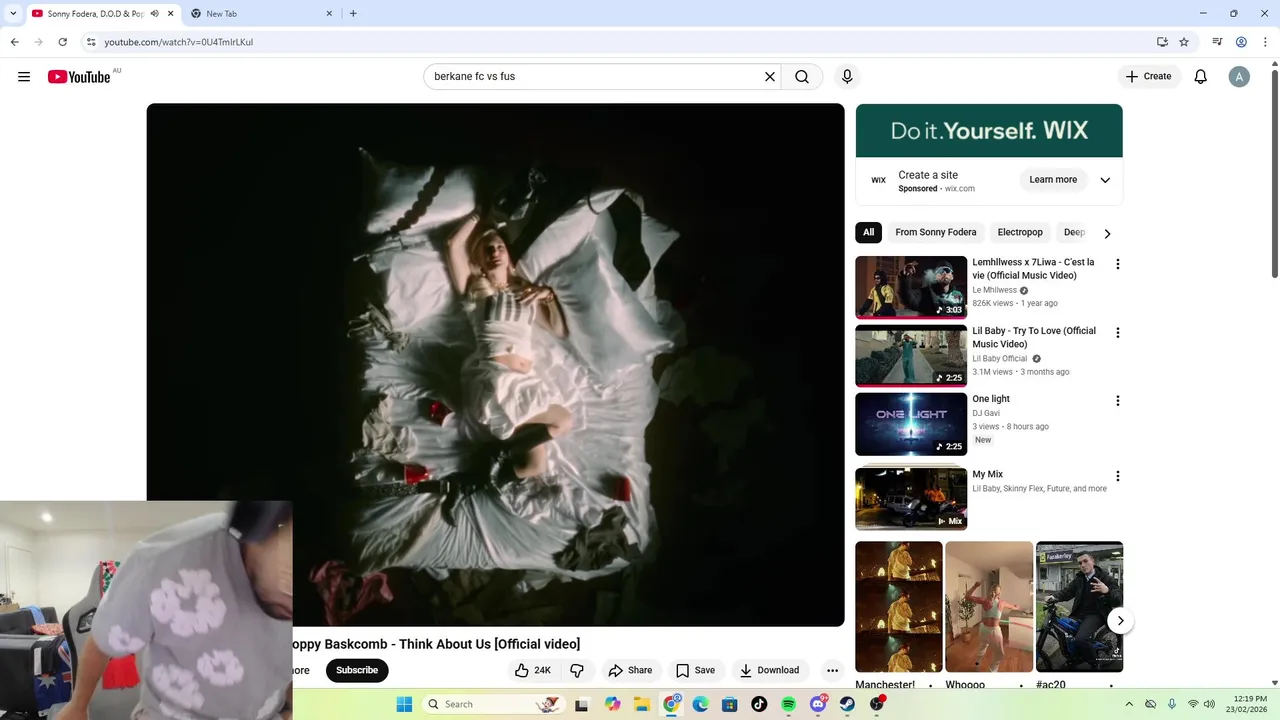This screenshot has width=1280, height=720.
Task: Advance the Shorts shelf with next arrow
Action: [x=1120, y=621]
